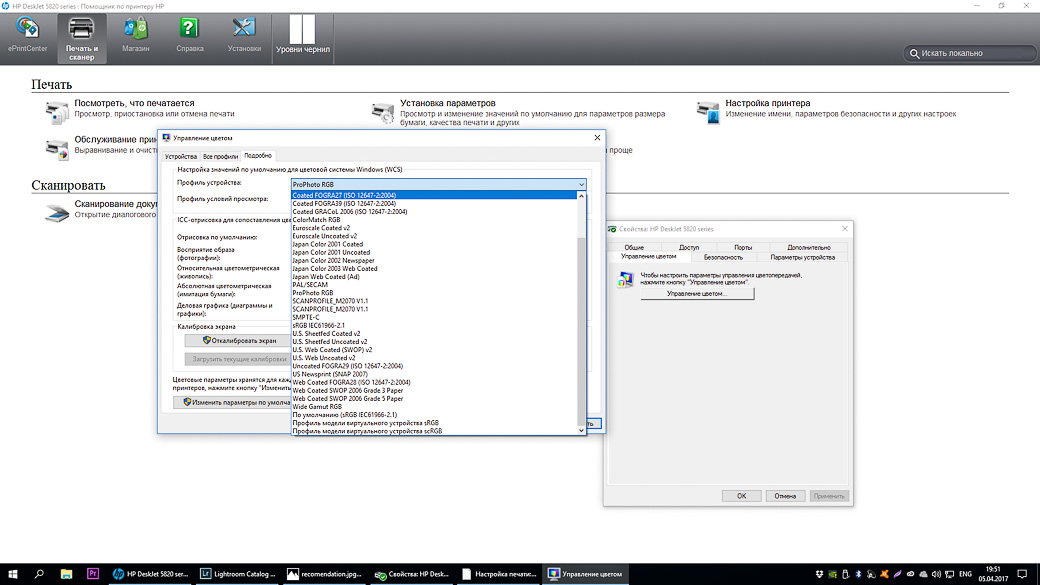Open Дополнительно tab in Свойства window
1040x585 pixels.
[809, 247]
